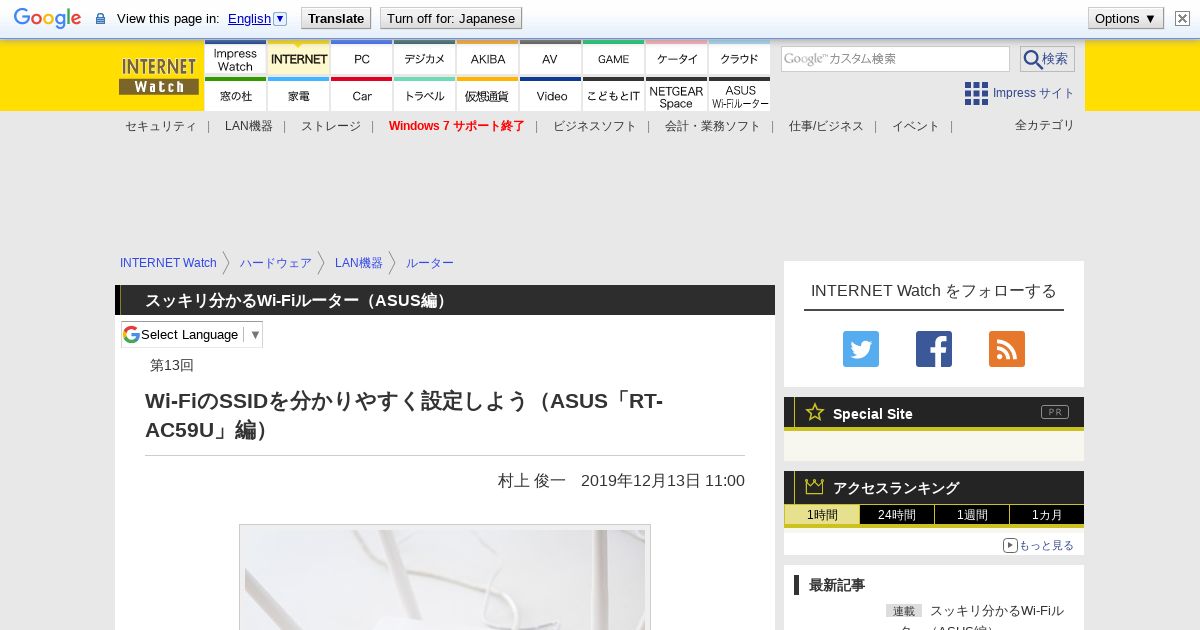Go to ハードウェア breadcrumb

point(275,263)
